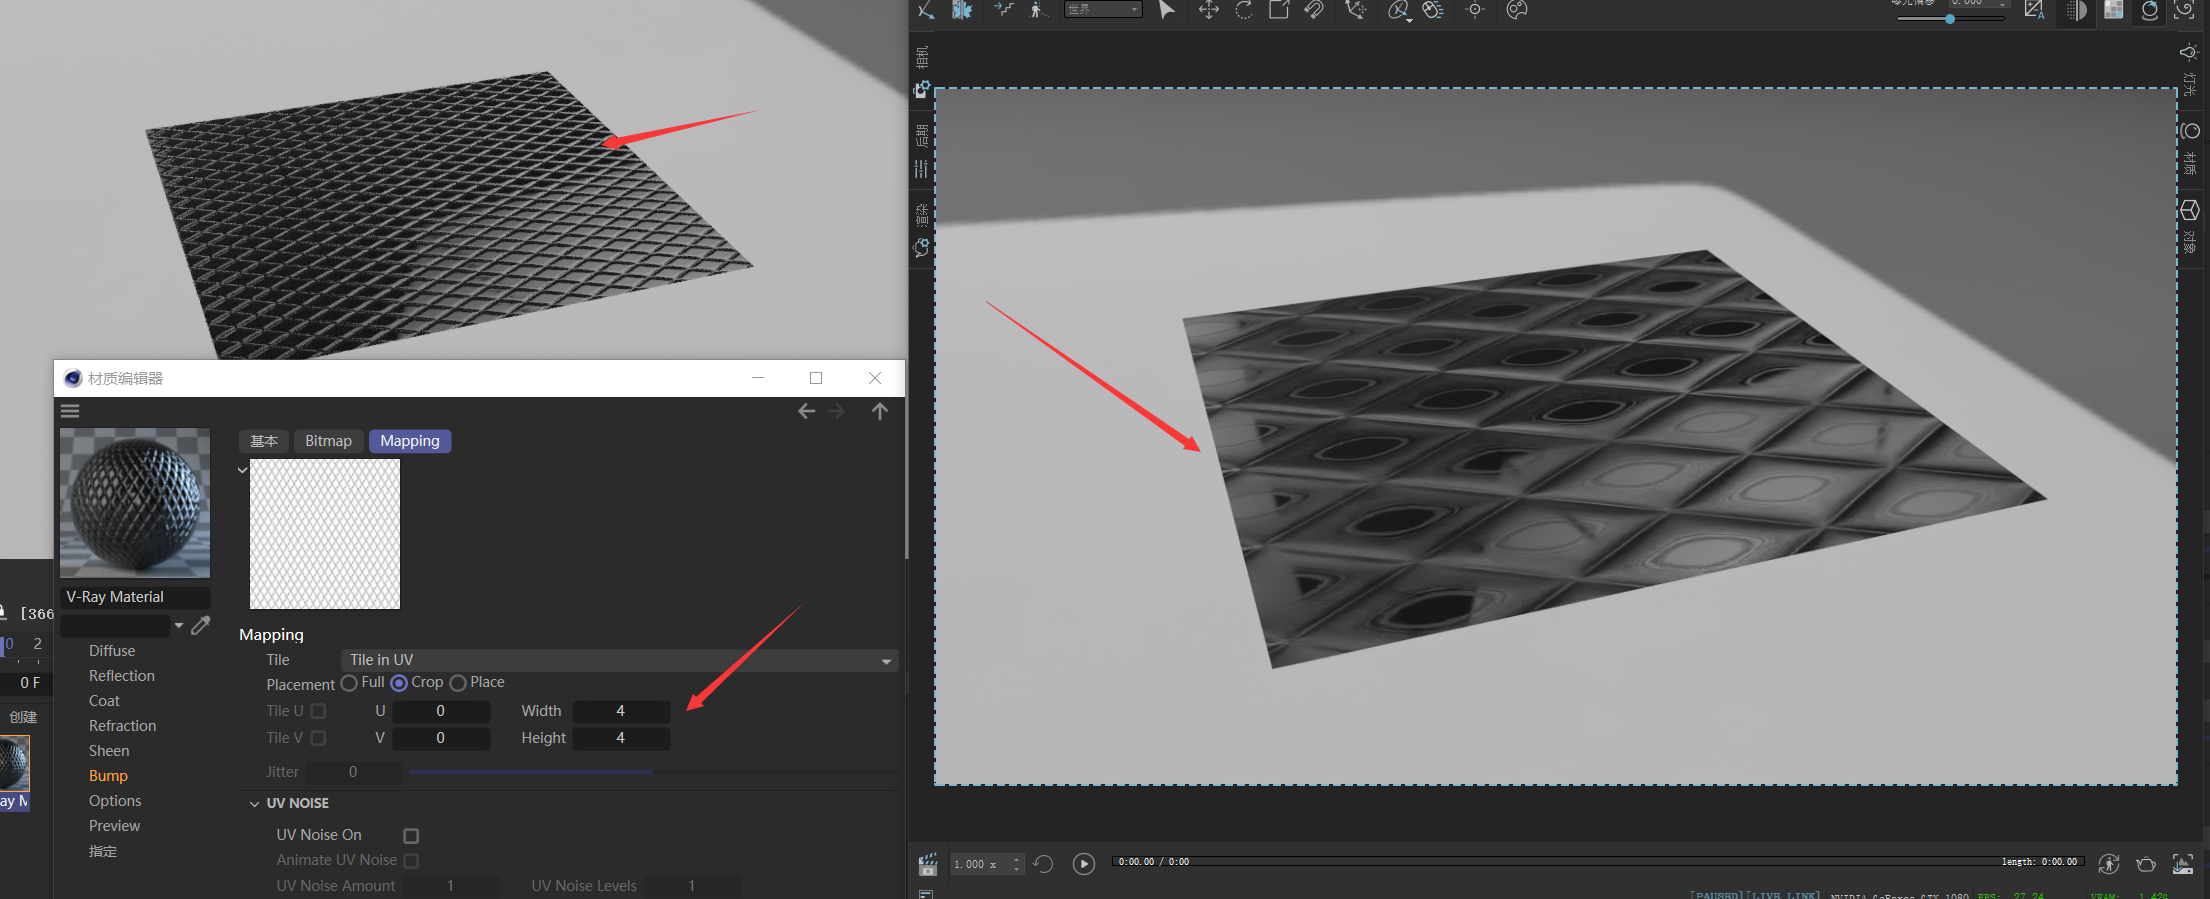Activate the Scale tool square icon
Image resolution: width=2210 pixels, height=899 pixels.
[1279, 10]
